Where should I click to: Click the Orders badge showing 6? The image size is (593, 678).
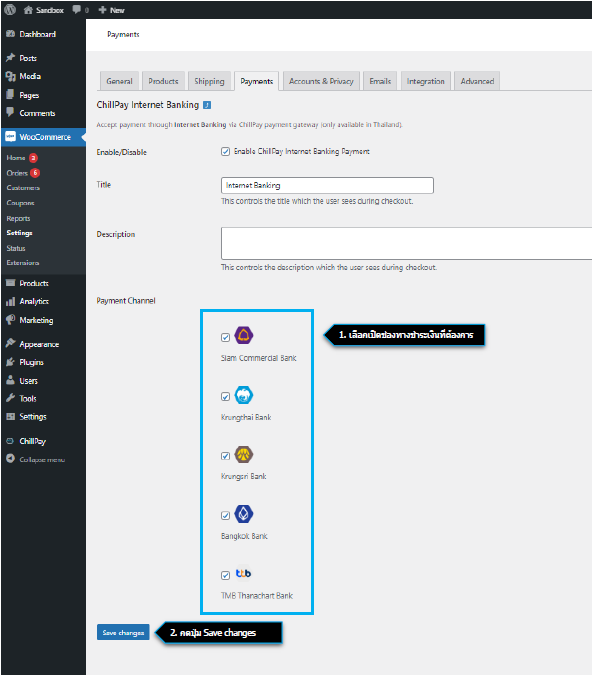click(35, 173)
